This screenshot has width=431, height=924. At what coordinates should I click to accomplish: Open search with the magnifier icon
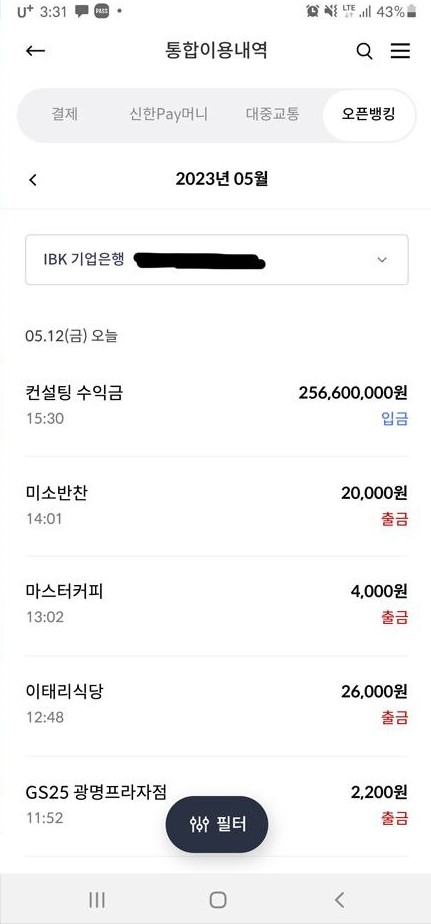(364, 51)
